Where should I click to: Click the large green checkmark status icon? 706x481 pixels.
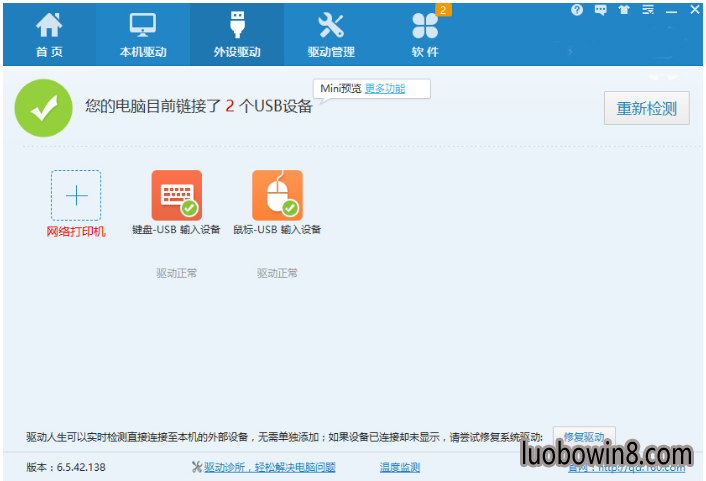(x=43, y=108)
